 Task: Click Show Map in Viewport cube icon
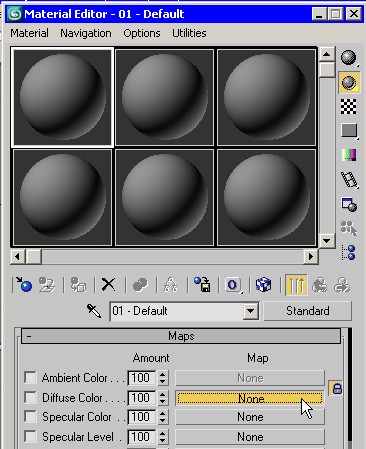coord(263,285)
